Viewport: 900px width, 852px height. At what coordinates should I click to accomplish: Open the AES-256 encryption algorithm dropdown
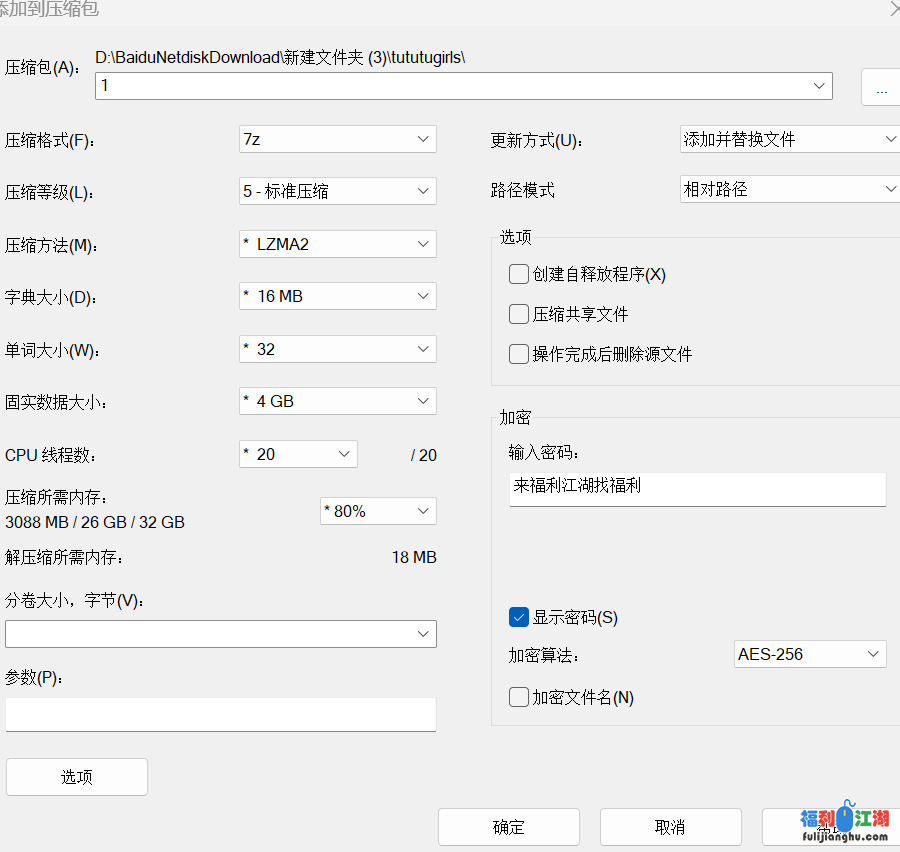point(809,655)
